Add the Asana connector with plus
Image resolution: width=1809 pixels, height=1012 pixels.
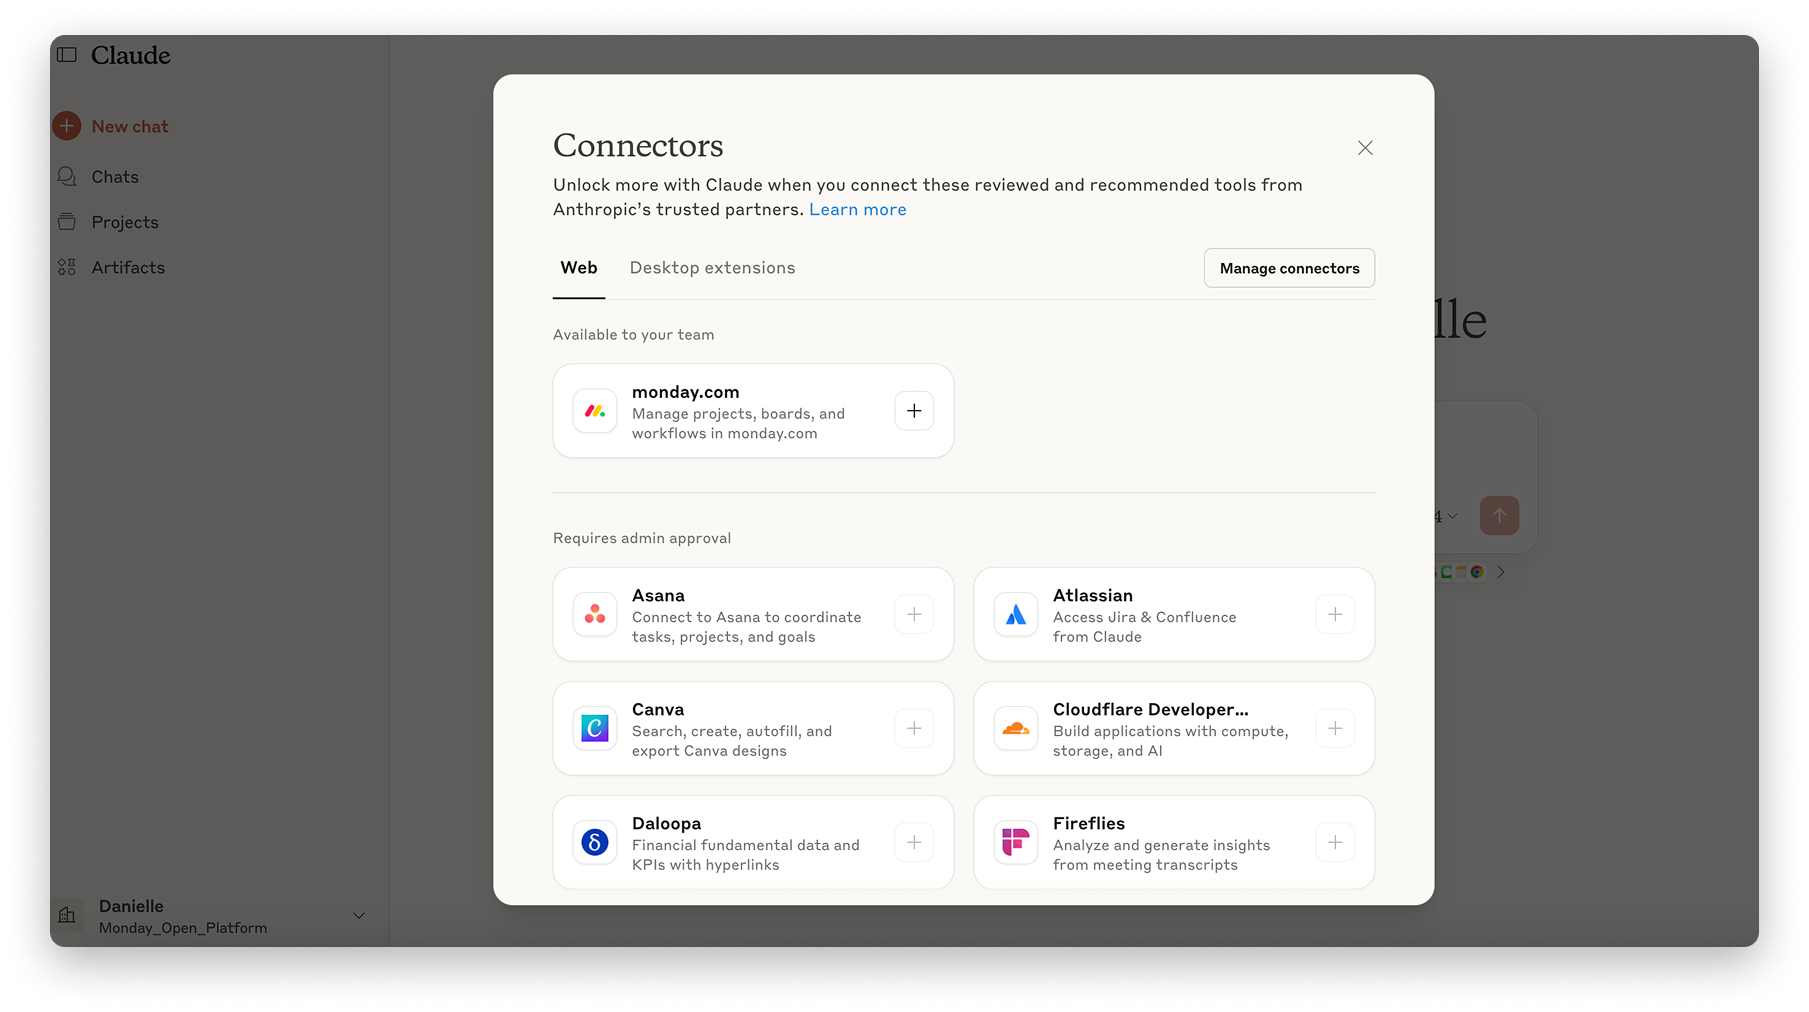click(914, 614)
